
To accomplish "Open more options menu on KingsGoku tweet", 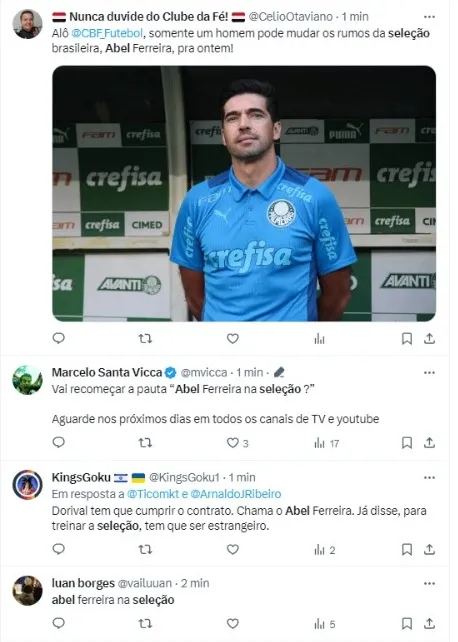I will (429, 478).
